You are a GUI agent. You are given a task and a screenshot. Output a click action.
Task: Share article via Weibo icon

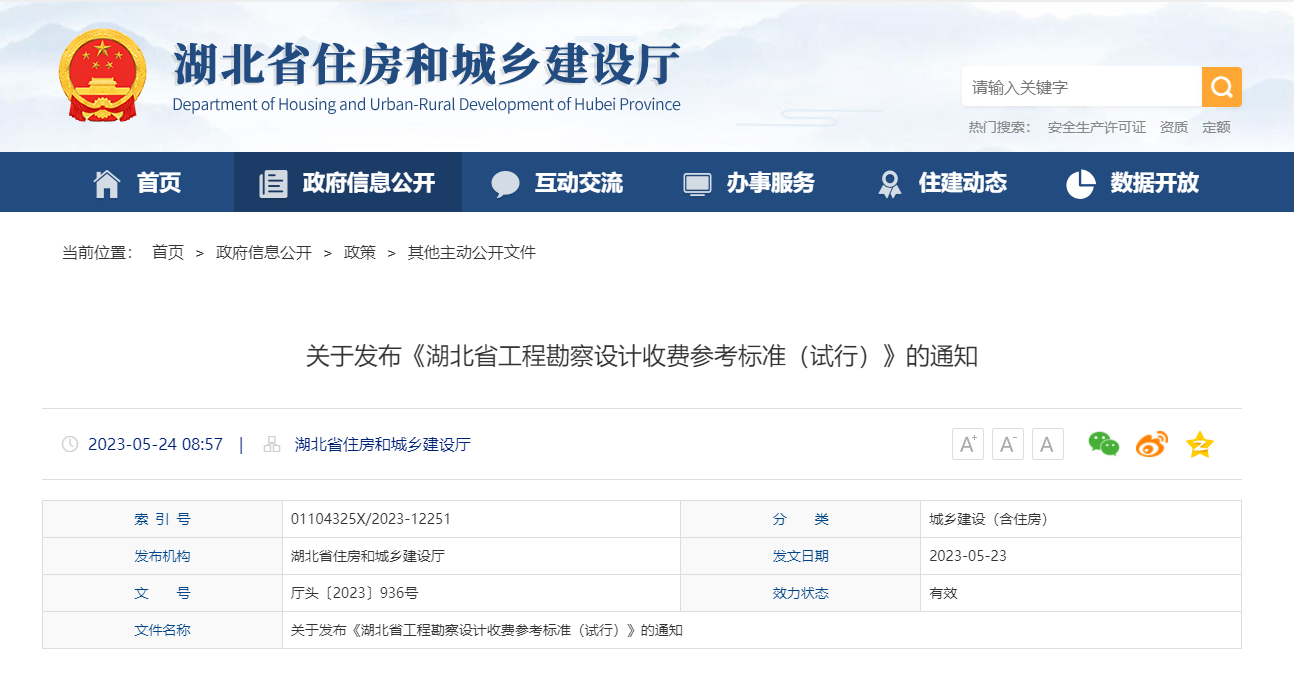1152,444
